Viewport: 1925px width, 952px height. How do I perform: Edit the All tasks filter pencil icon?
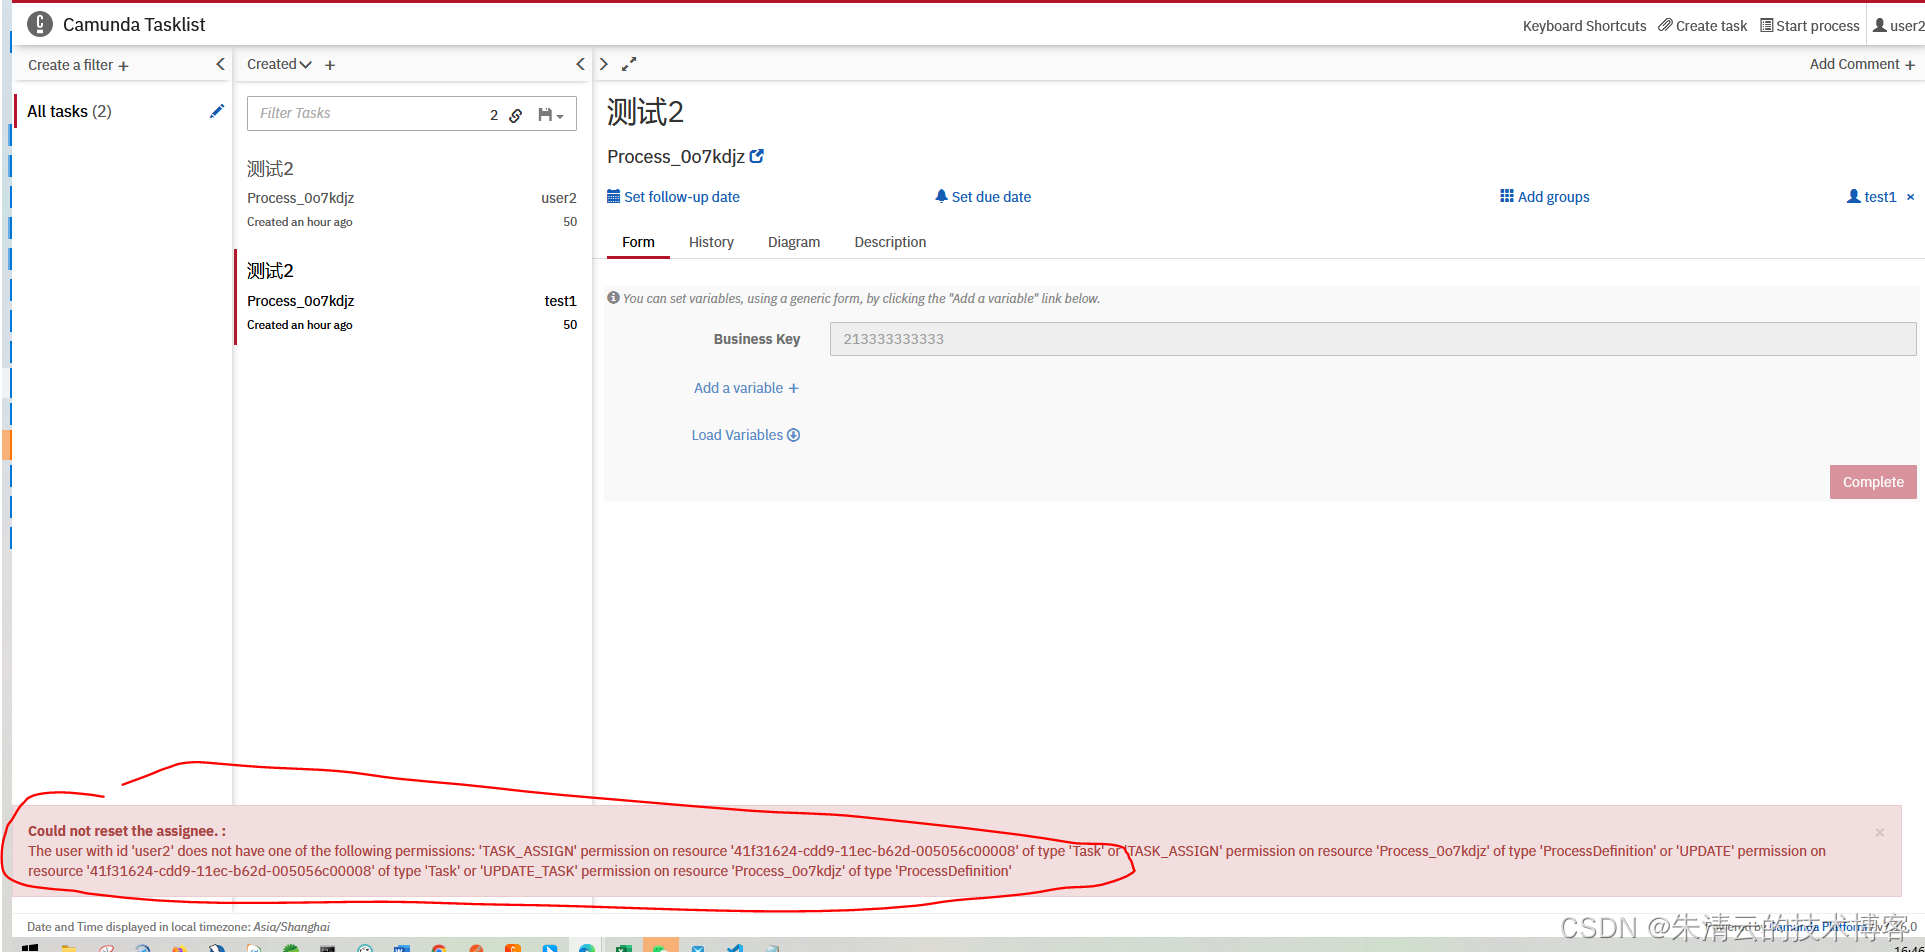coord(217,111)
